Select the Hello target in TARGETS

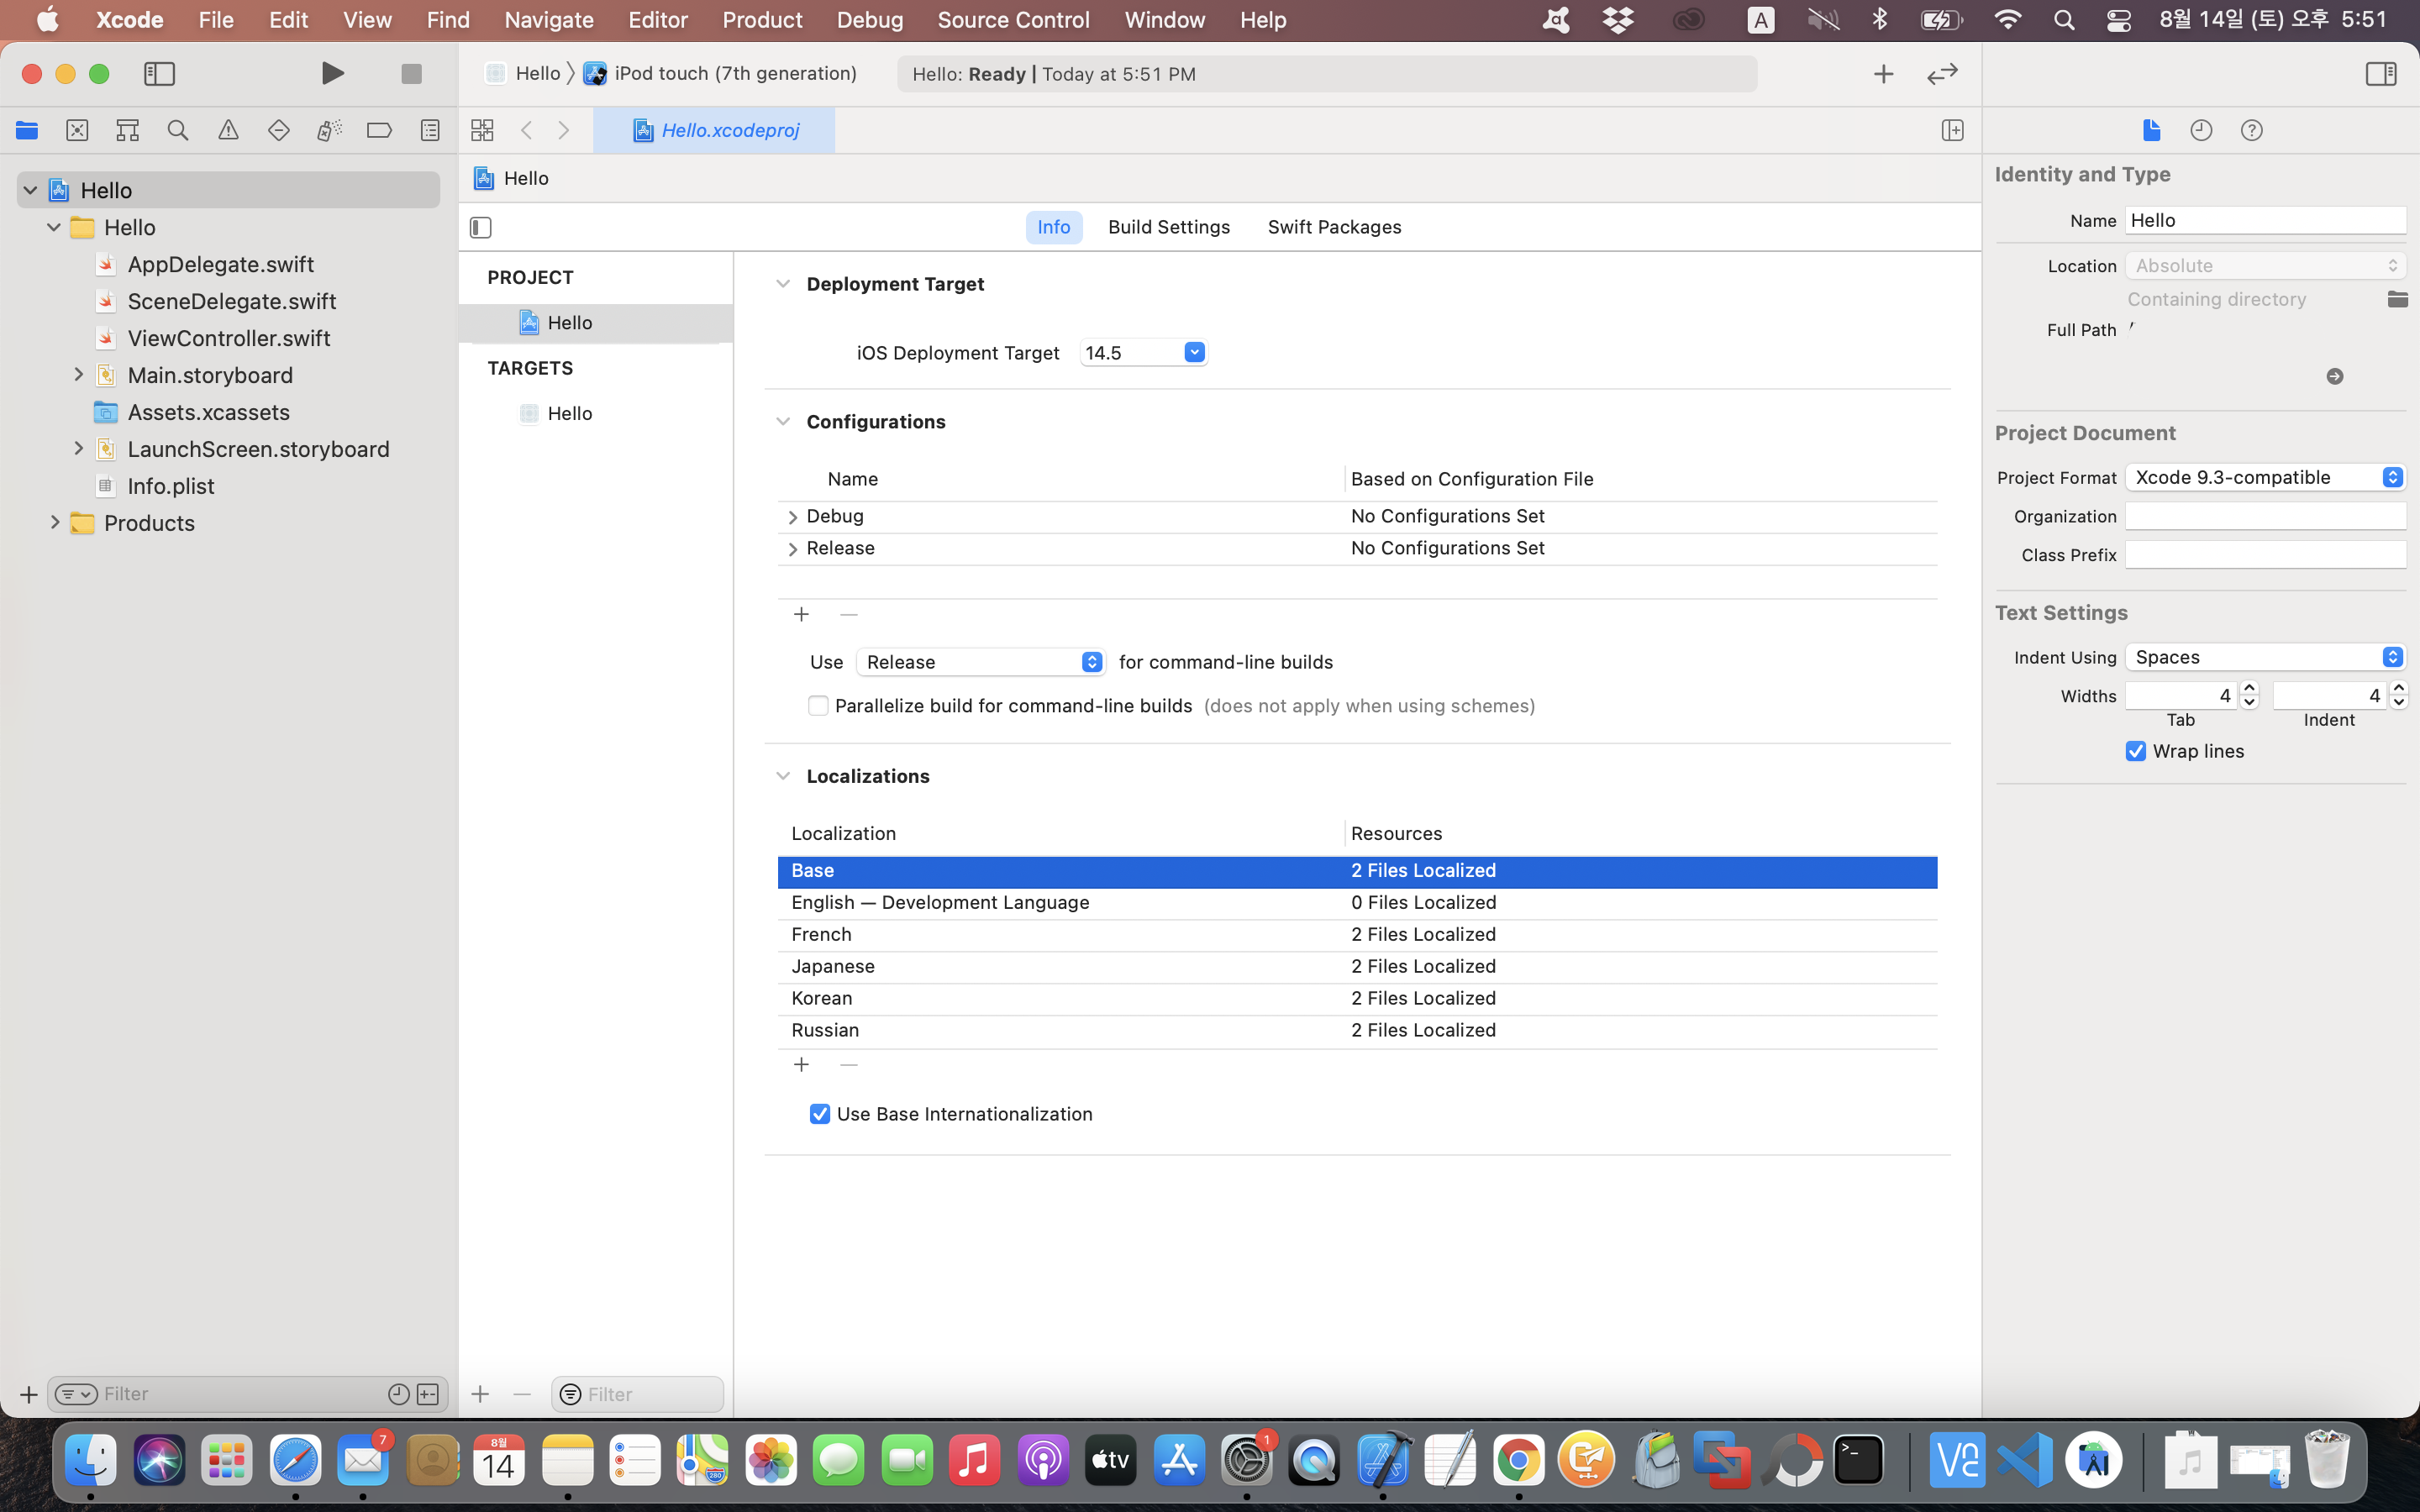[570, 413]
